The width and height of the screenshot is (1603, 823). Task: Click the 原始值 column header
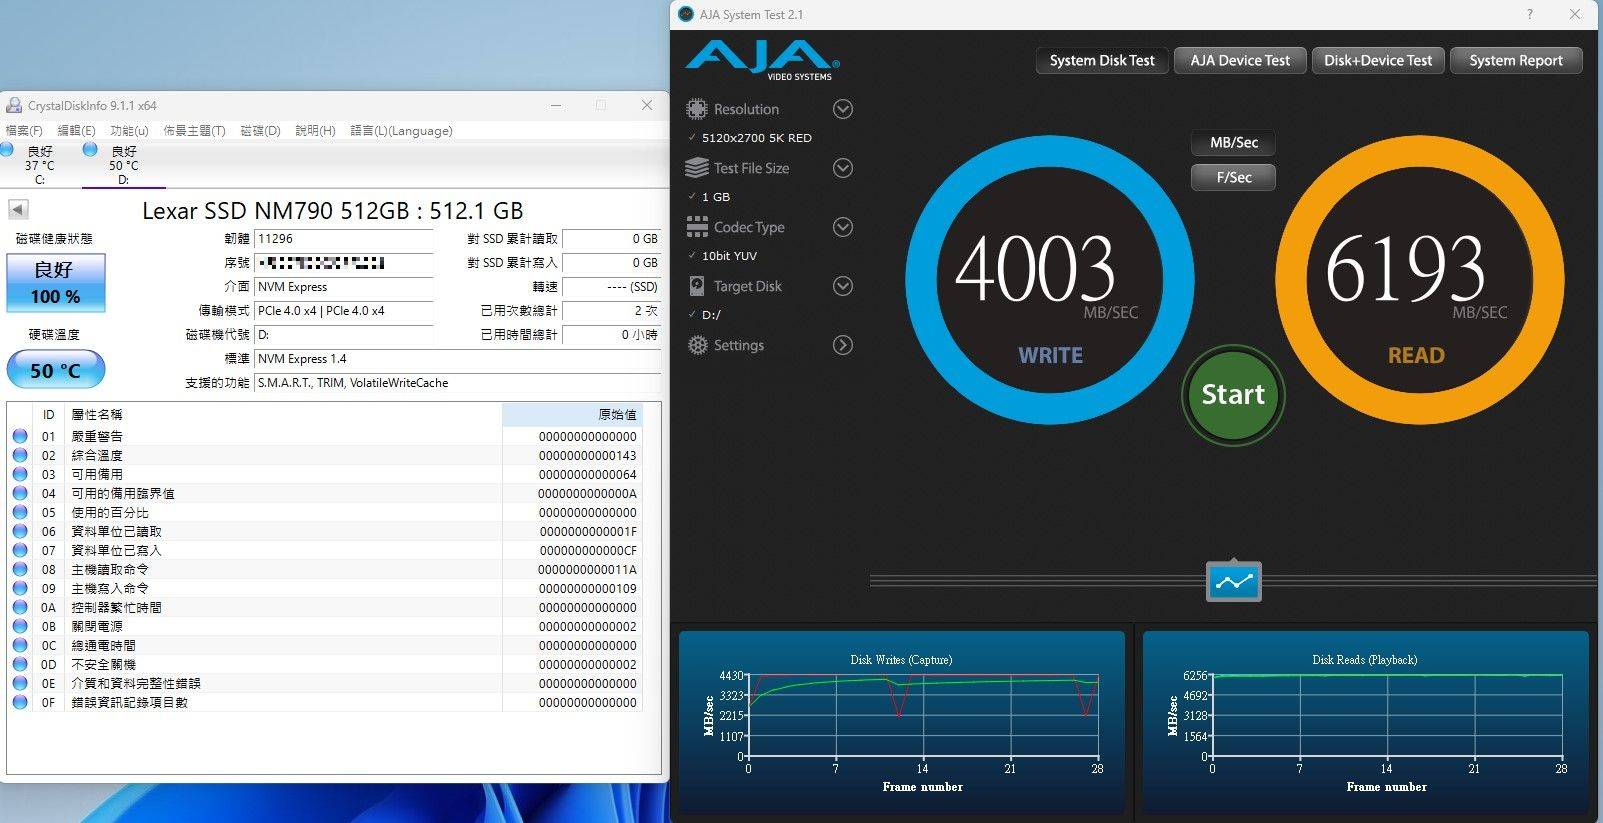pos(571,414)
